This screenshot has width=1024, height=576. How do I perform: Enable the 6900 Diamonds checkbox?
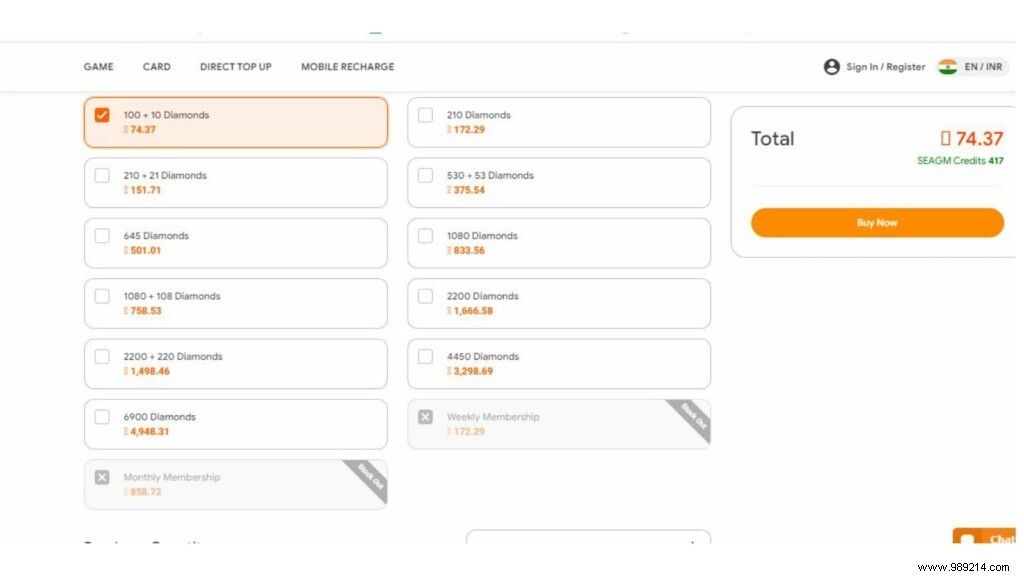pos(102,416)
